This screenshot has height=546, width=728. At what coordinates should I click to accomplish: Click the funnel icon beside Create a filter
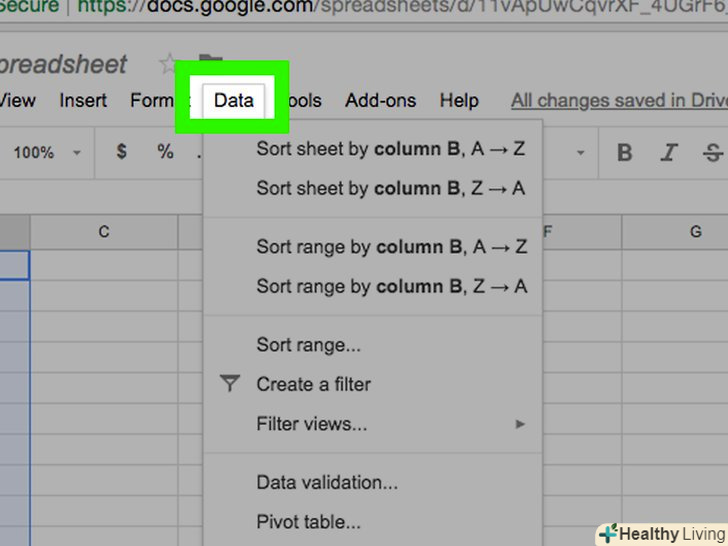click(x=230, y=383)
